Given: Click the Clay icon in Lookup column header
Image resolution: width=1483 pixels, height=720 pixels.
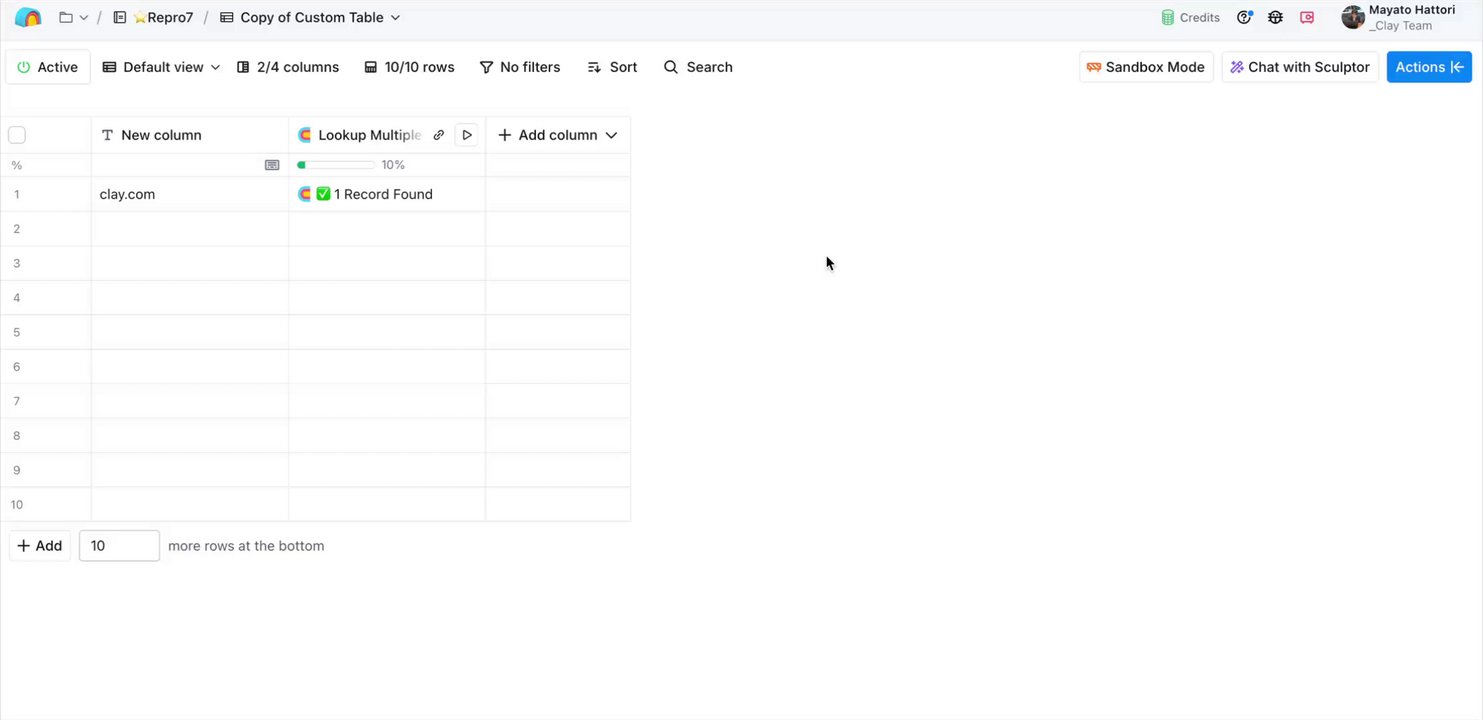Looking at the screenshot, I should [x=305, y=135].
